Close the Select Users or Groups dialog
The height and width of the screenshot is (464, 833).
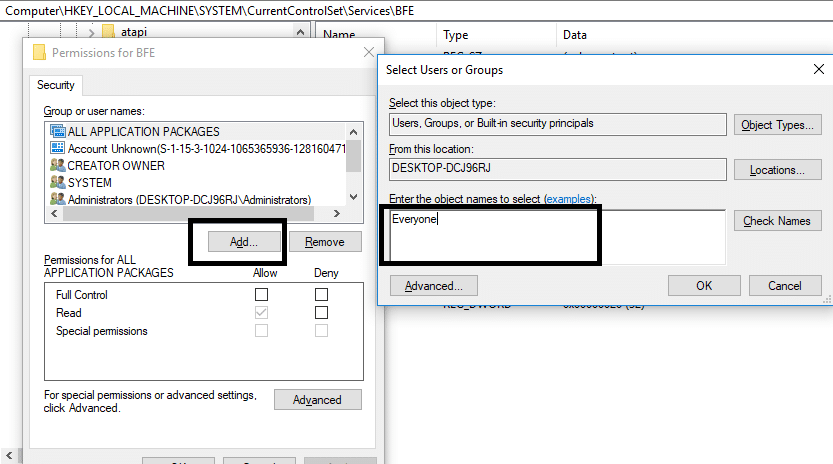point(819,69)
